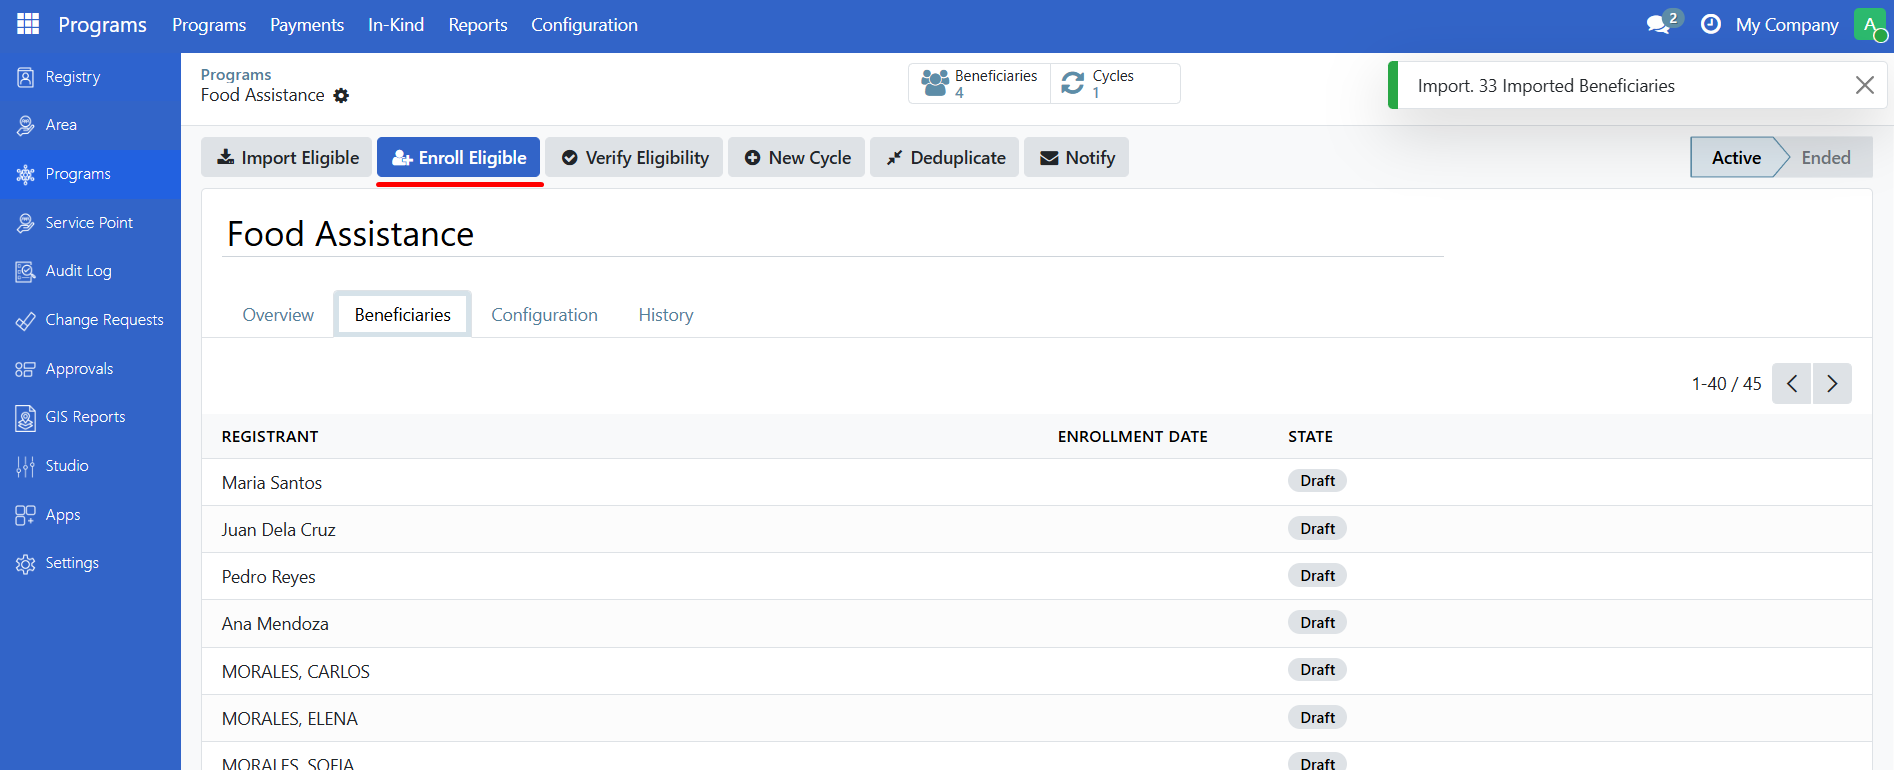Click the user avatar in top bar
Viewport: 1894px width, 770px height.
1868,24
